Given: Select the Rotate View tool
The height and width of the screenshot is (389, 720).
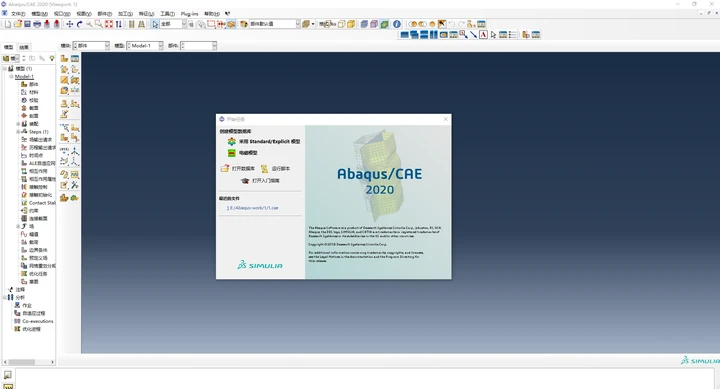Looking at the screenshot, I should pos(79,24).
